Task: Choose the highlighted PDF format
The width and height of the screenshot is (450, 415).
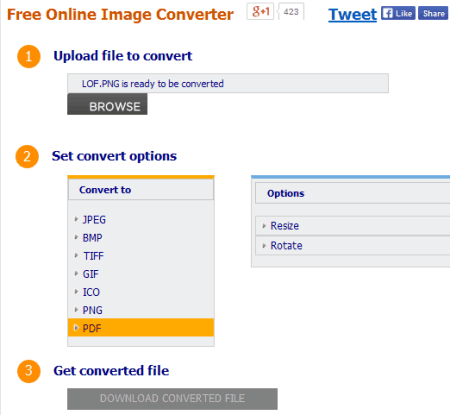Action: tap(141, 328)
